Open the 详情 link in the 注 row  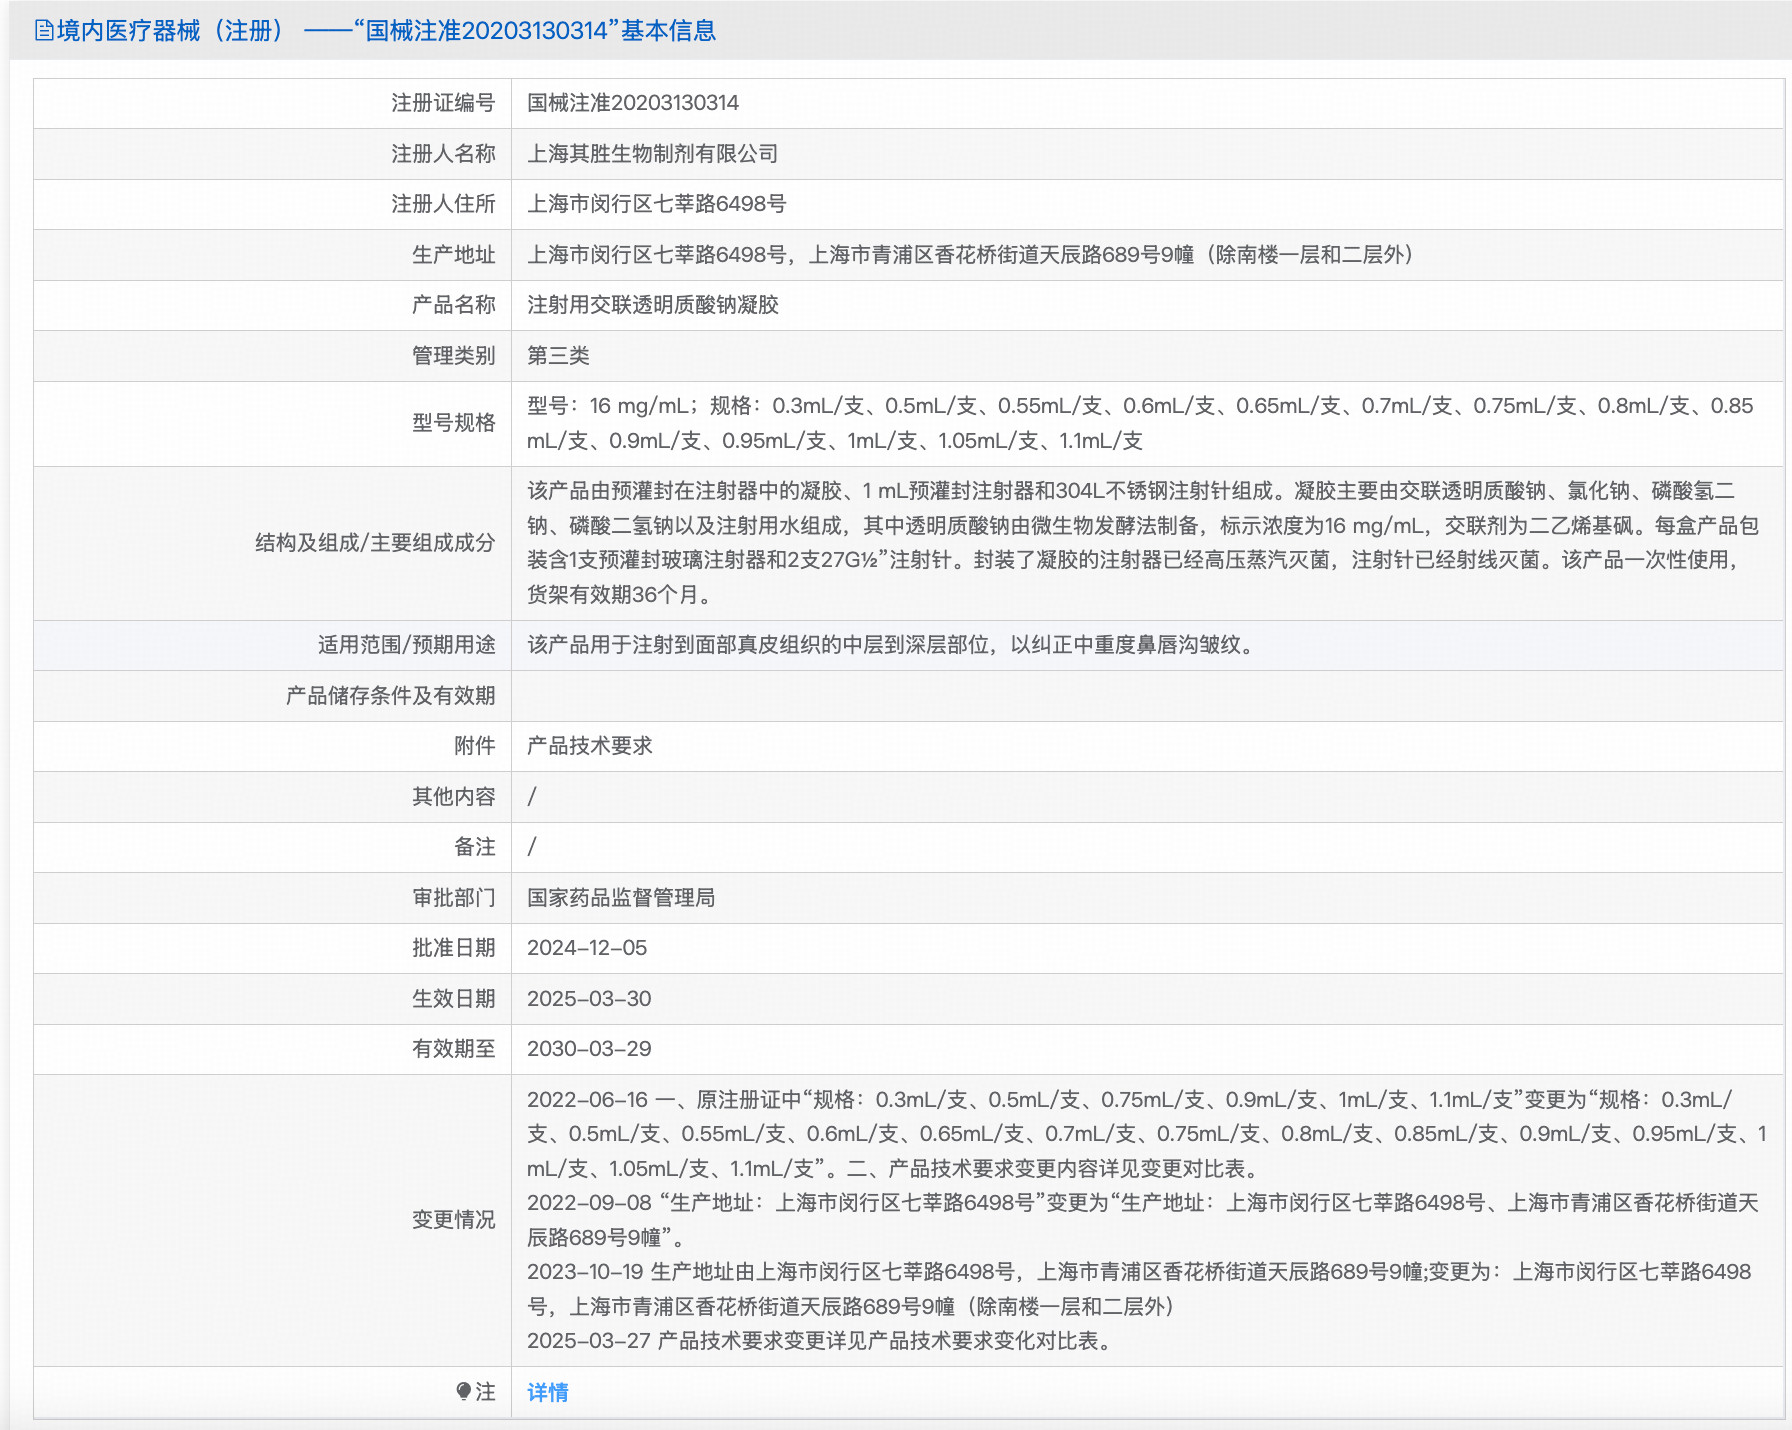pos(546,1390)
